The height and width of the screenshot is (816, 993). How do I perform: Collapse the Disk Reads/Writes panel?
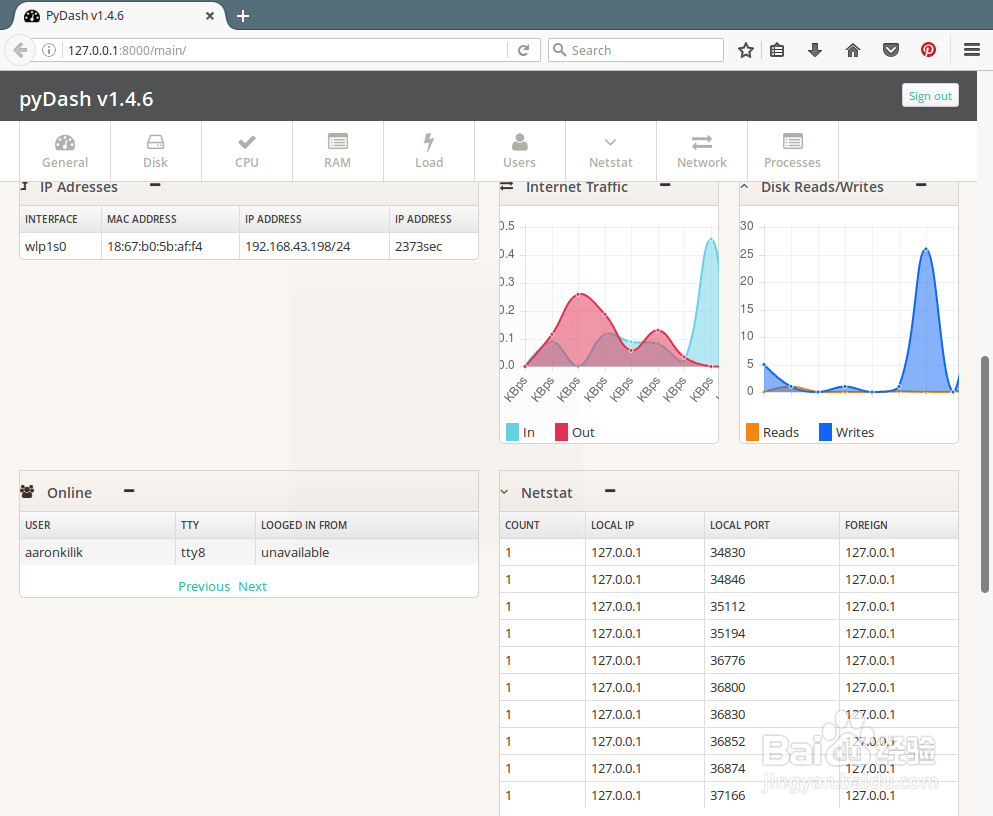point(920,186)
